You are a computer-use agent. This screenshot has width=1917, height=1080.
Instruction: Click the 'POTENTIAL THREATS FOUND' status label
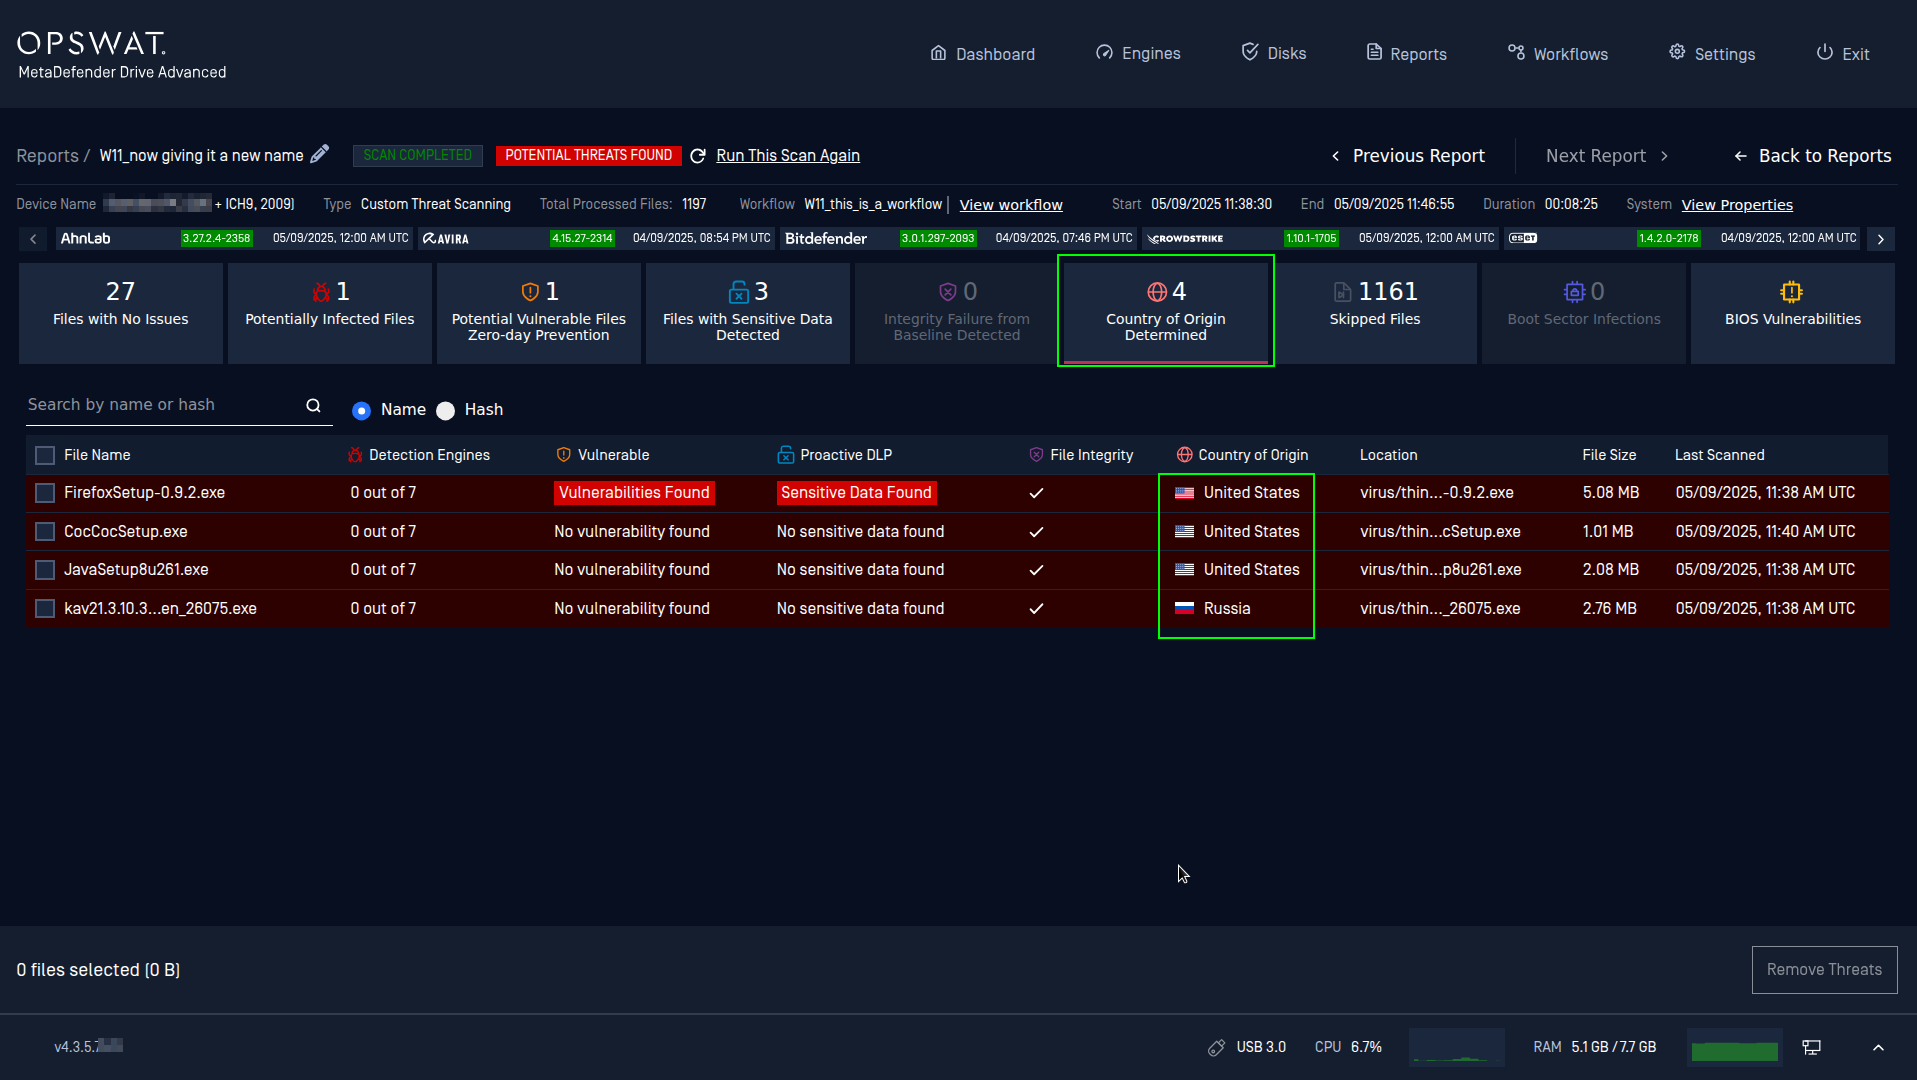pyautogui.click(x=588, y=155)
